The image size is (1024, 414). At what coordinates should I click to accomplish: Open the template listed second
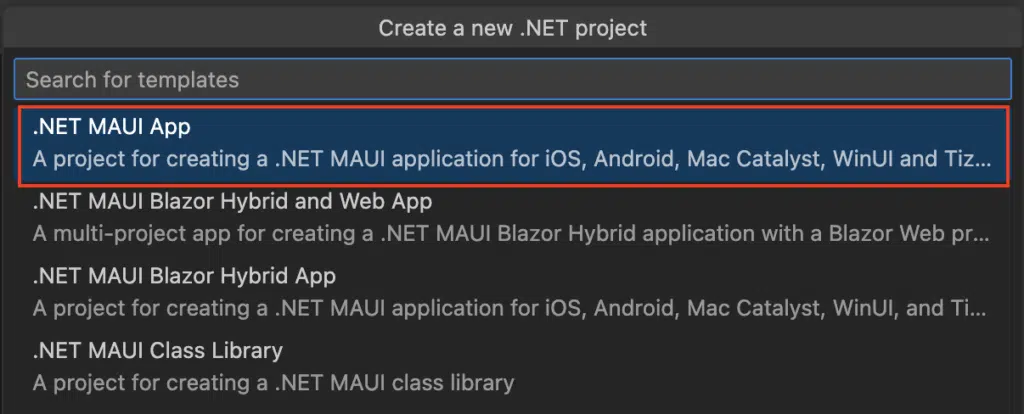click(512, 218)
